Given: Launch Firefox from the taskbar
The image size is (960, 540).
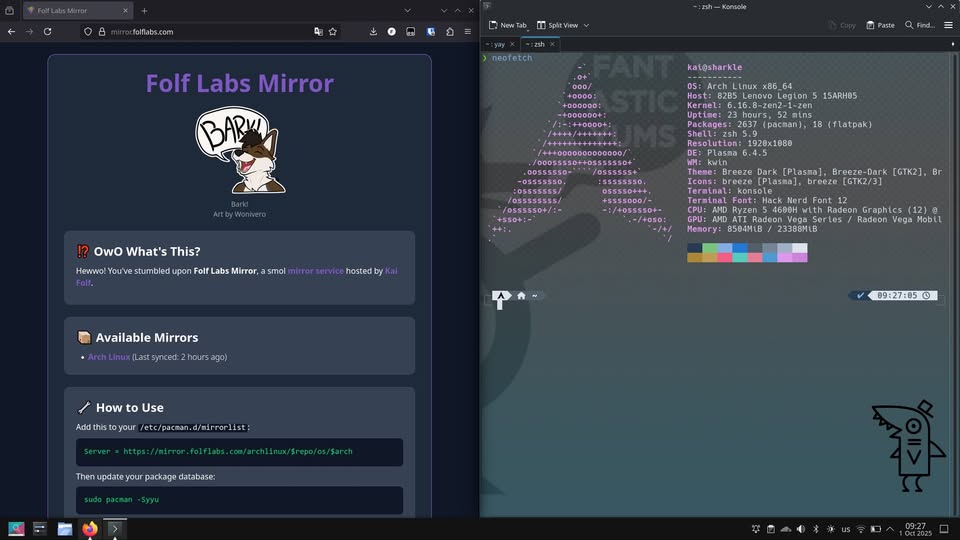Looking at the screenshot, I should (x=89, y=529).
